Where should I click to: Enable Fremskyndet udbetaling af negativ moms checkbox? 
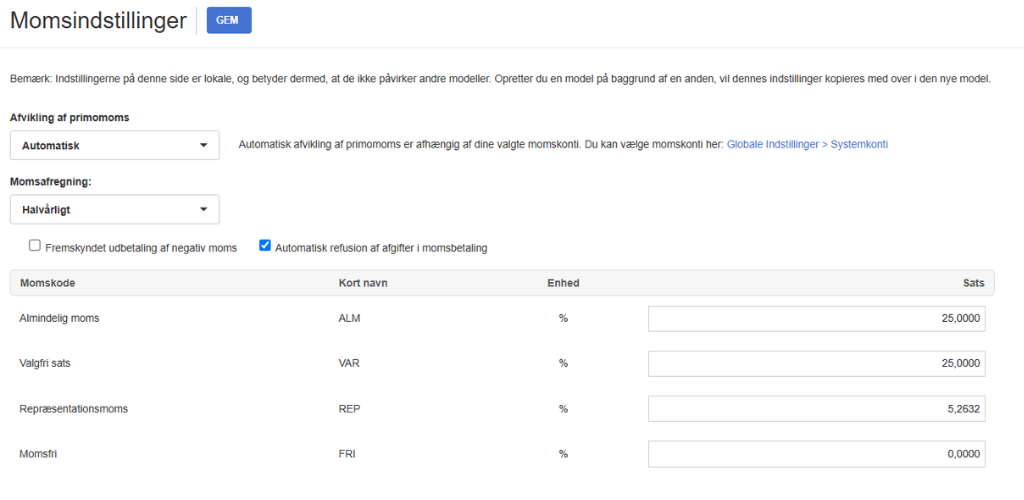click(x=35, y=246)
